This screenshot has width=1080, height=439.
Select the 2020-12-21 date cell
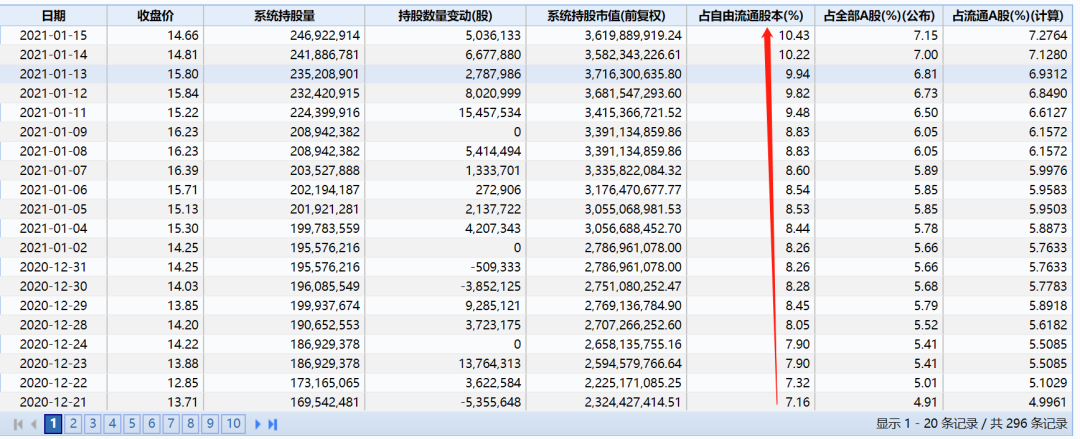tap(54, 402)
